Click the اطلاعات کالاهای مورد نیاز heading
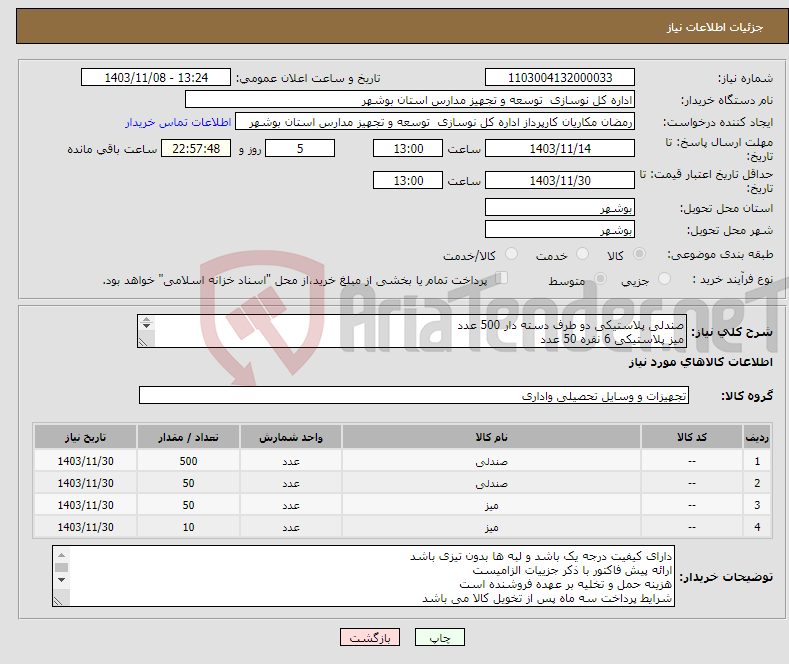789x664 pixels. click(700, 362)
